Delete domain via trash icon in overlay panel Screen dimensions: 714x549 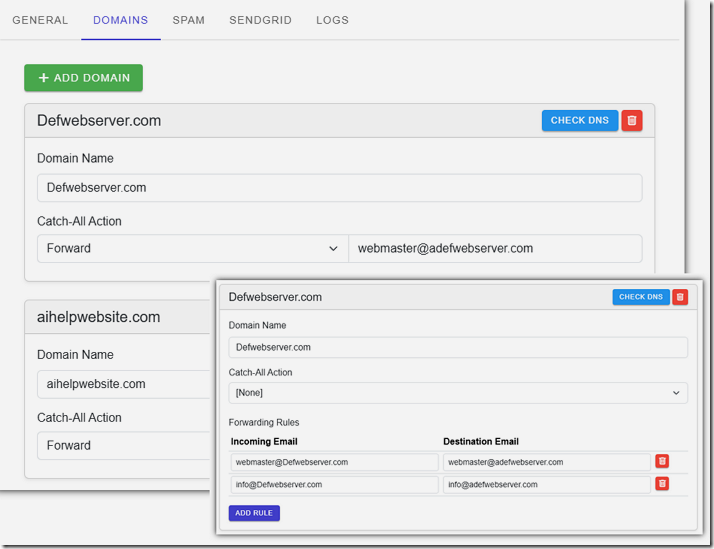pos(680,297)
